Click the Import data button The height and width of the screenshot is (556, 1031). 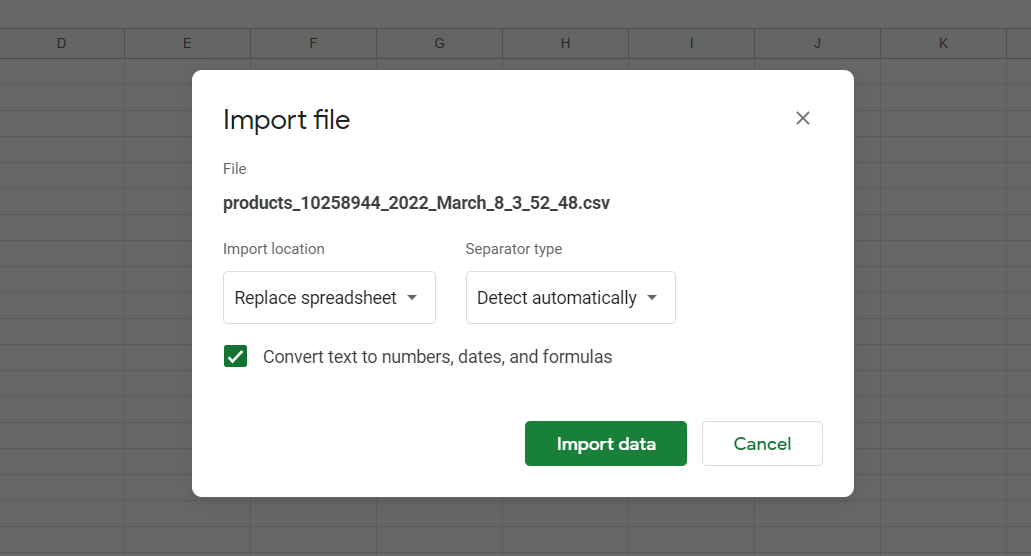tap(606, 444)
